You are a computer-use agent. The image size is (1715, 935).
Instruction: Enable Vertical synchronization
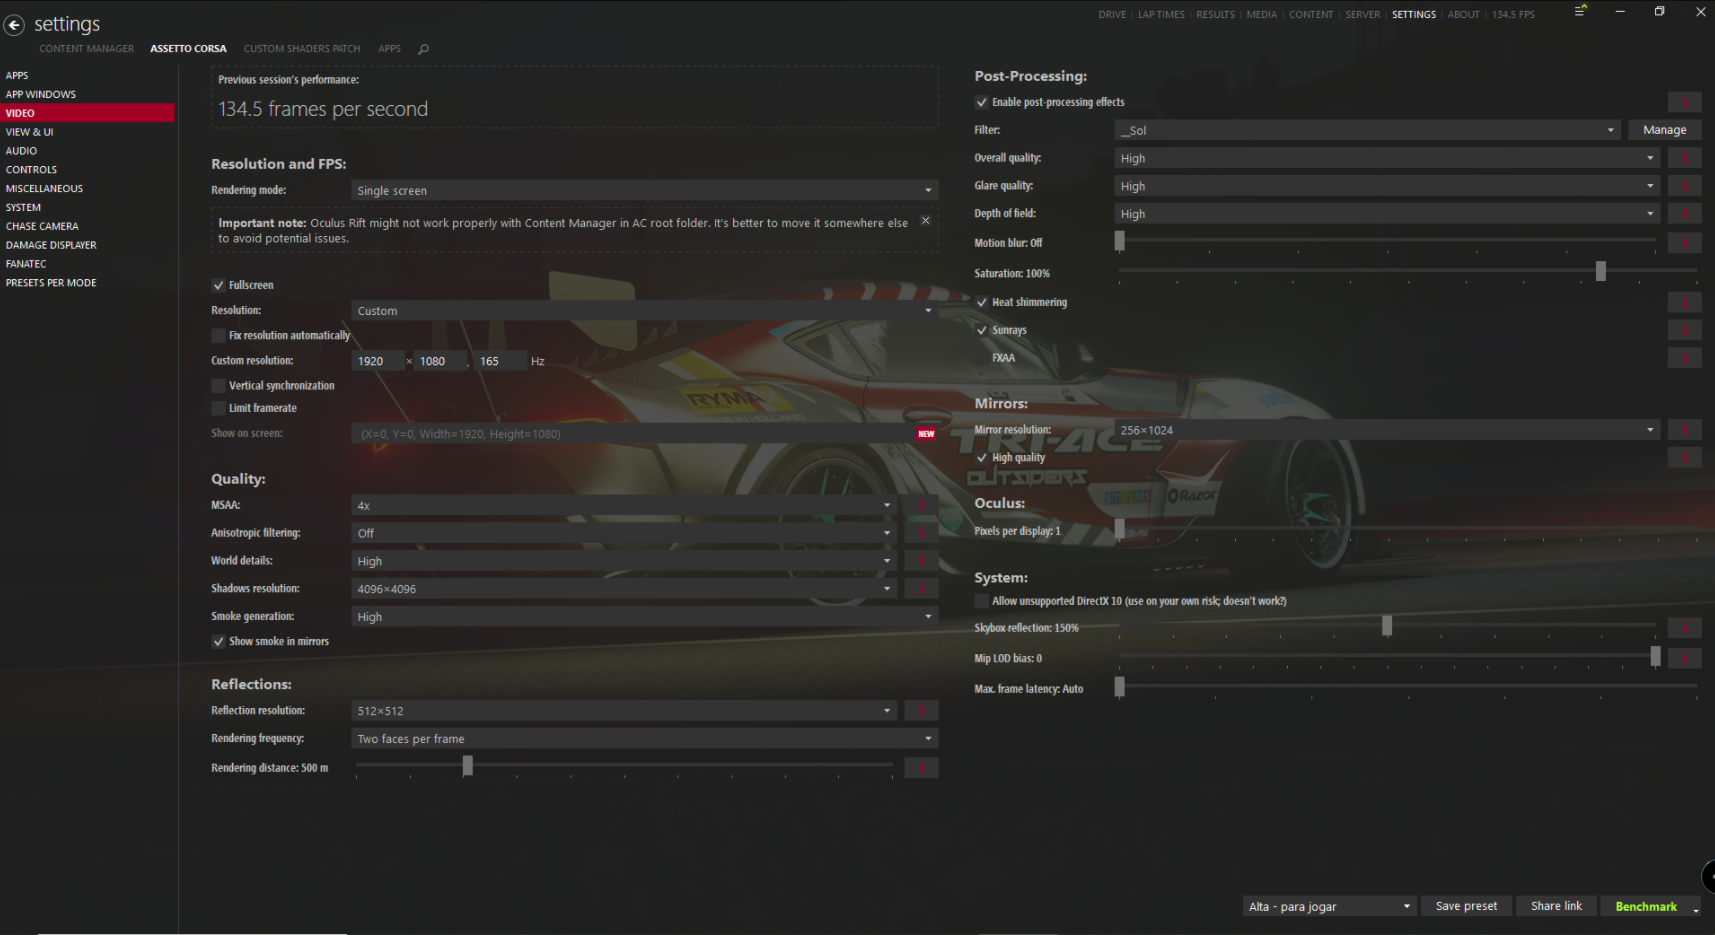coord(218,385)
